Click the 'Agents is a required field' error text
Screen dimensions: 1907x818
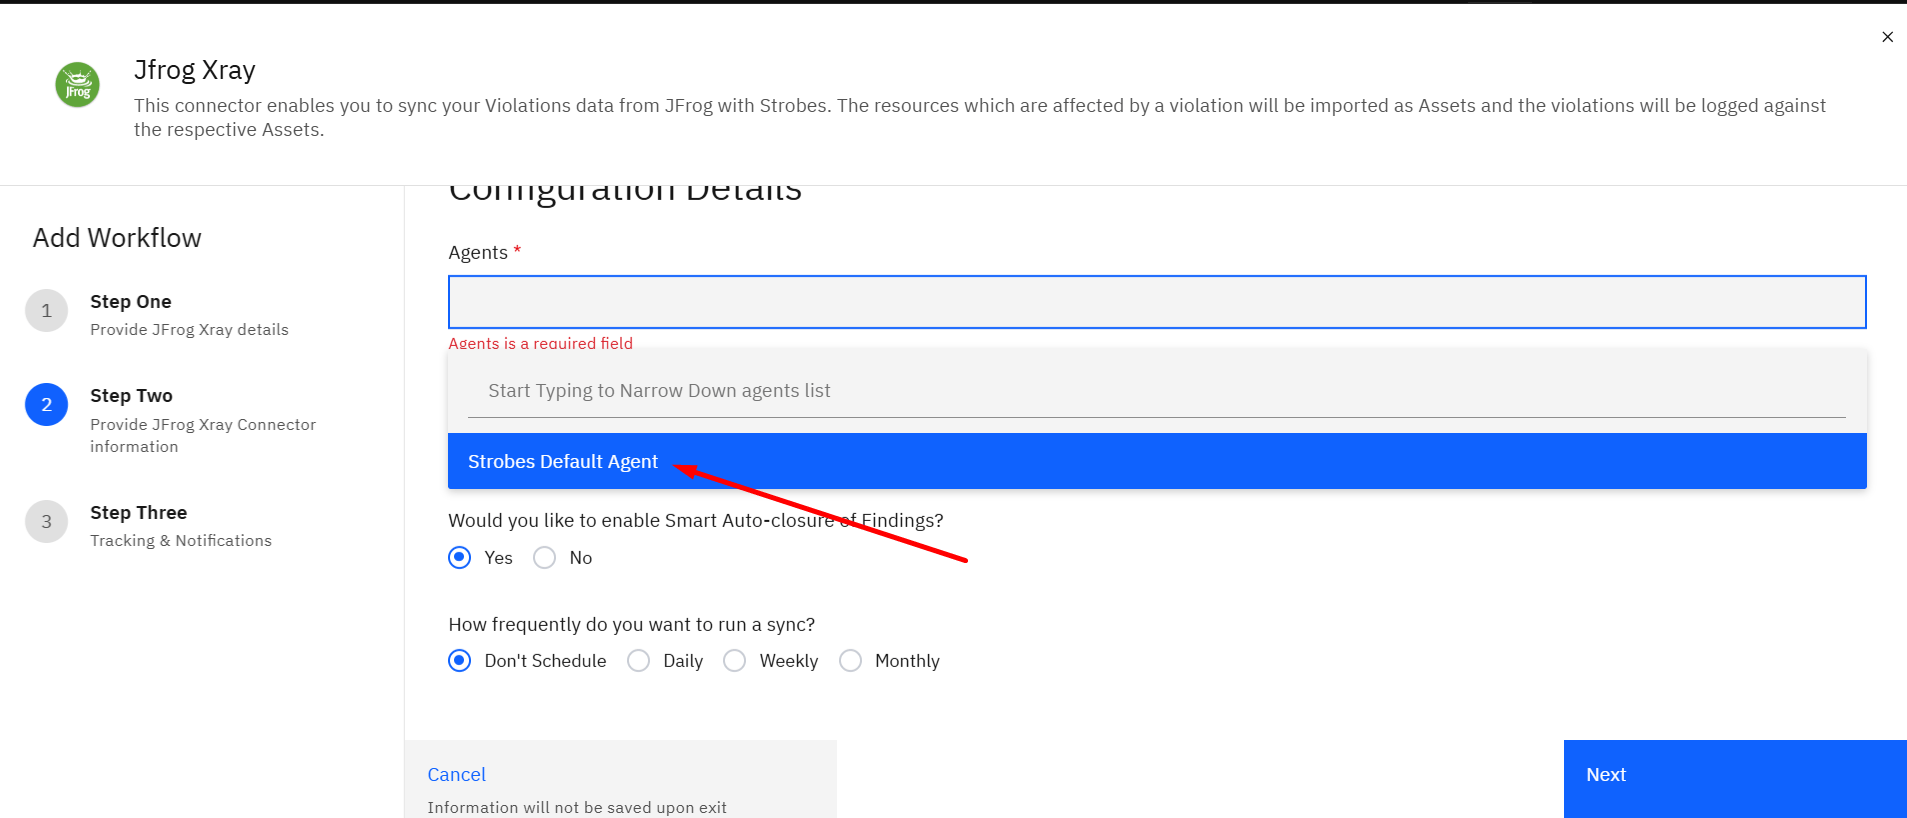click(x=540, y=343)
